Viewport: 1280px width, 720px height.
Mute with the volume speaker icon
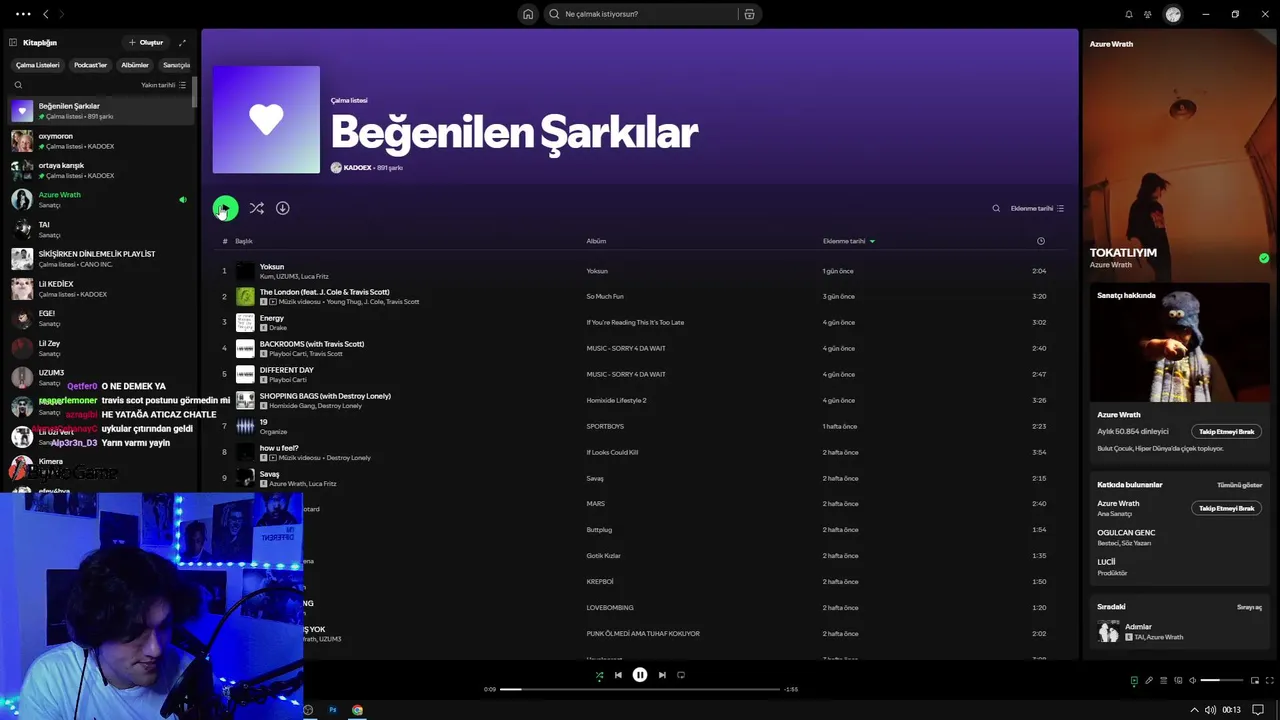pos(1192,681)
